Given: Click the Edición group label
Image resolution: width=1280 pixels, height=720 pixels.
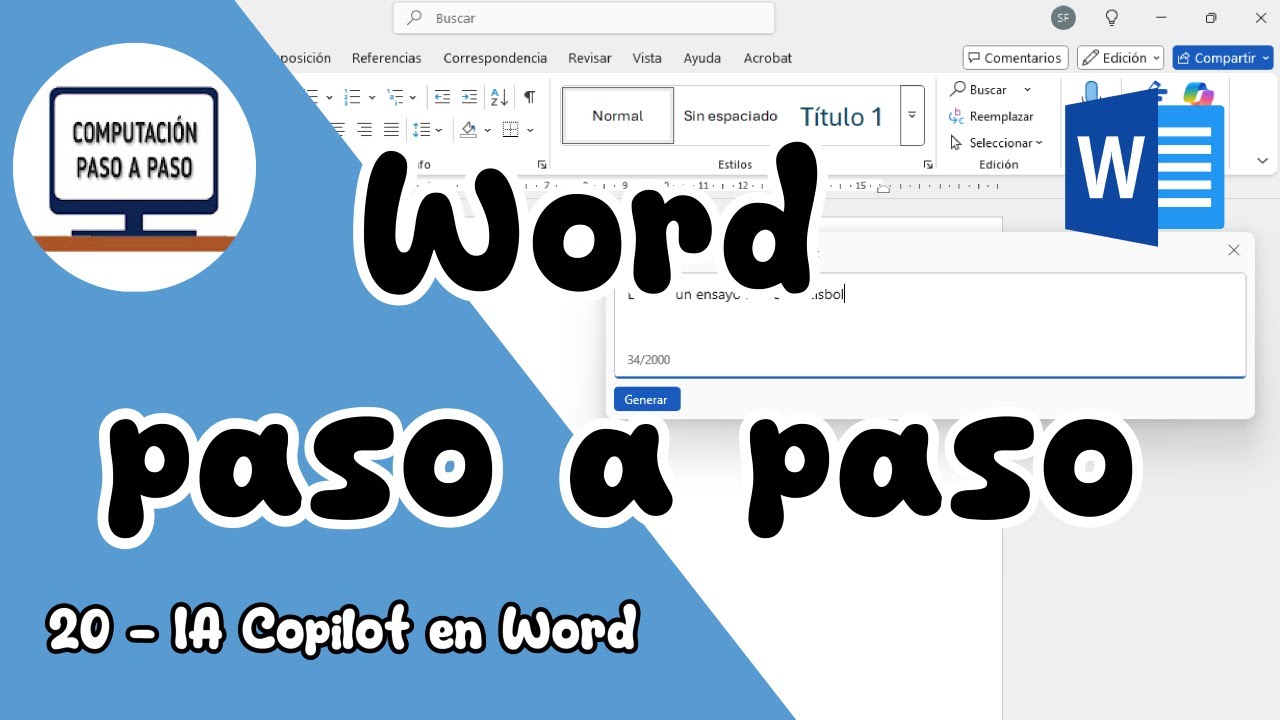Looking at the screenshot, I should pos(999,164).
